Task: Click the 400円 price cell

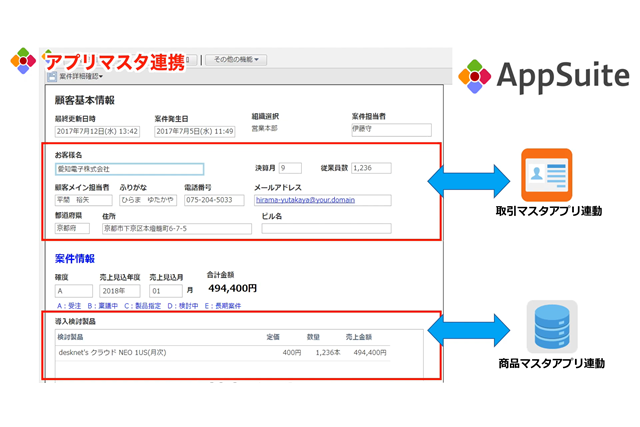Action: pos(292,352)
